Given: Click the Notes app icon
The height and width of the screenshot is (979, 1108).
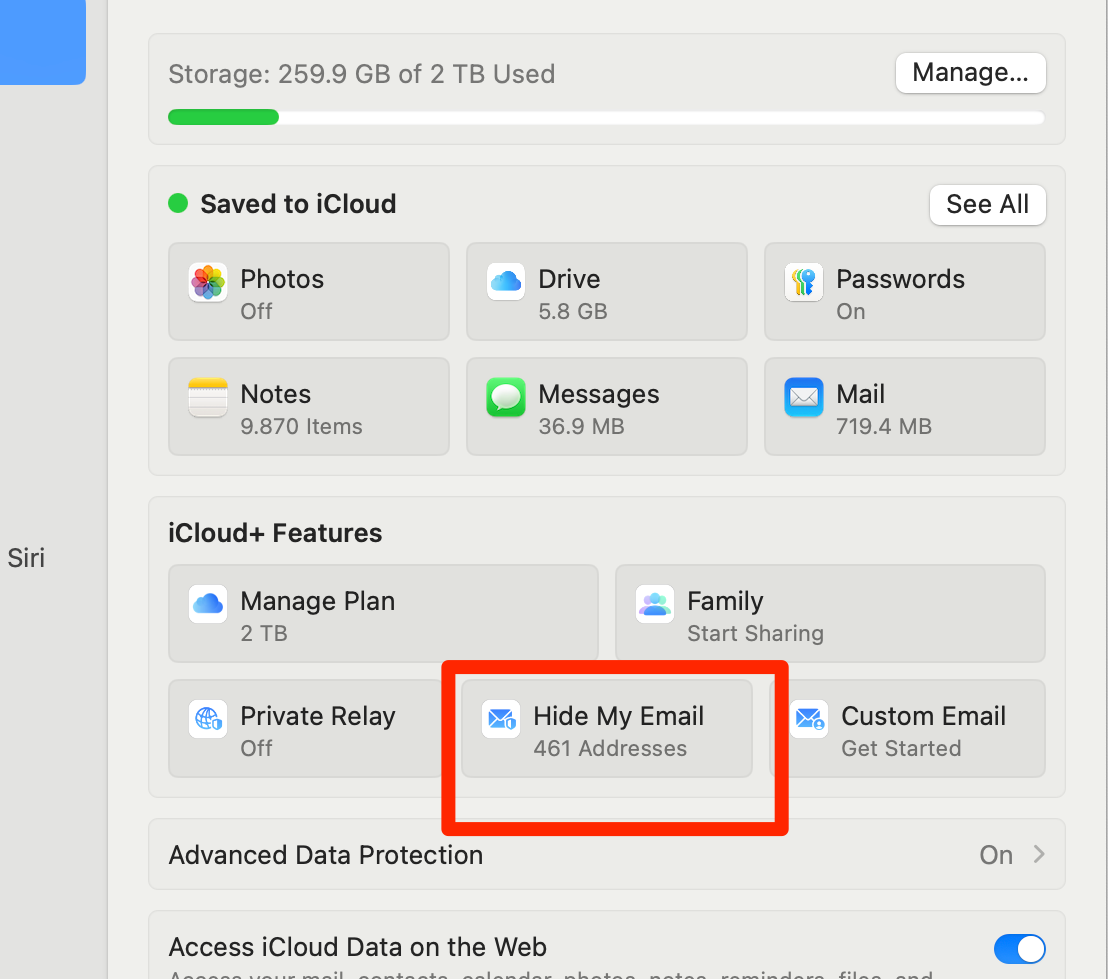Looking at the screenshot, I should [208, 397].
